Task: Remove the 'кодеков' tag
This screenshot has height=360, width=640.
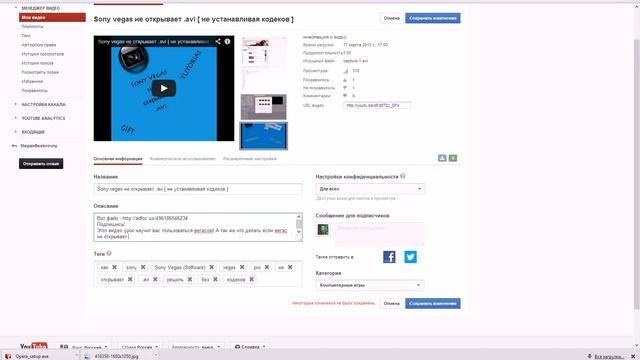Action: [252, 279]
